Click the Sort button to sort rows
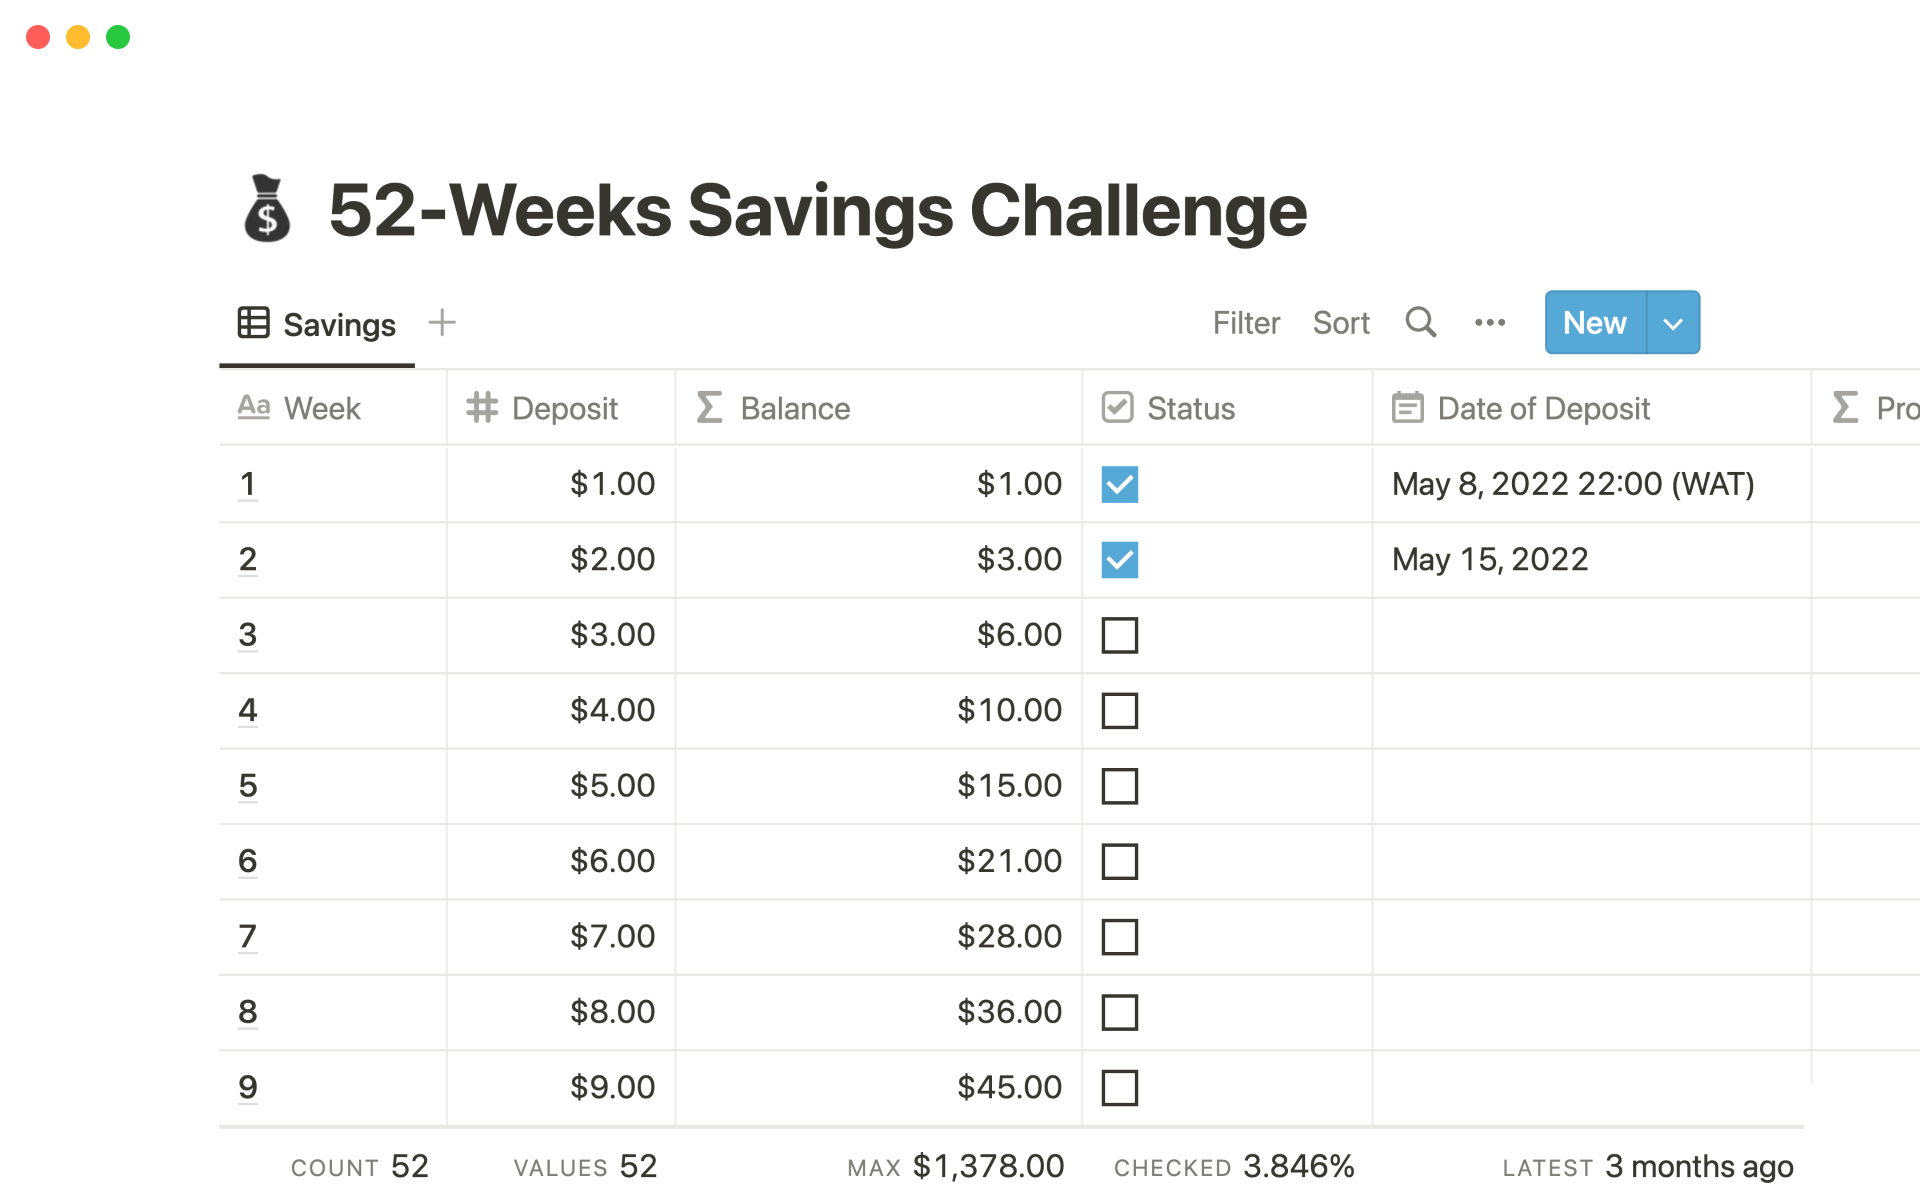Viewport: 1920px width, 1200px height. coord(1339,322)
